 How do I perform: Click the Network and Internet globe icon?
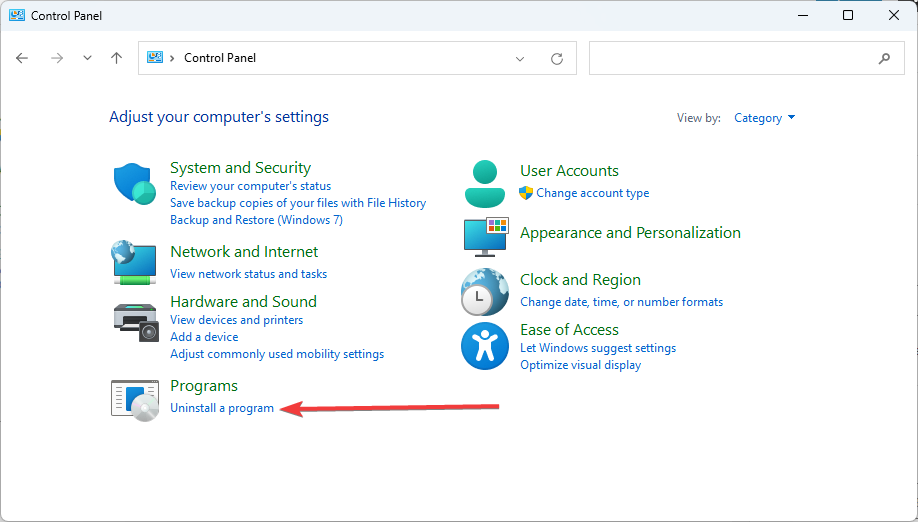pos(134,262)
